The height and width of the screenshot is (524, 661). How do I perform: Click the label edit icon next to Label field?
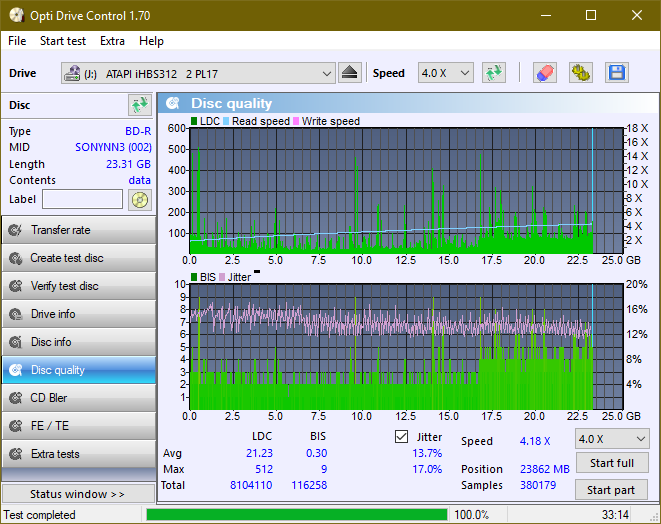[139, 199]
